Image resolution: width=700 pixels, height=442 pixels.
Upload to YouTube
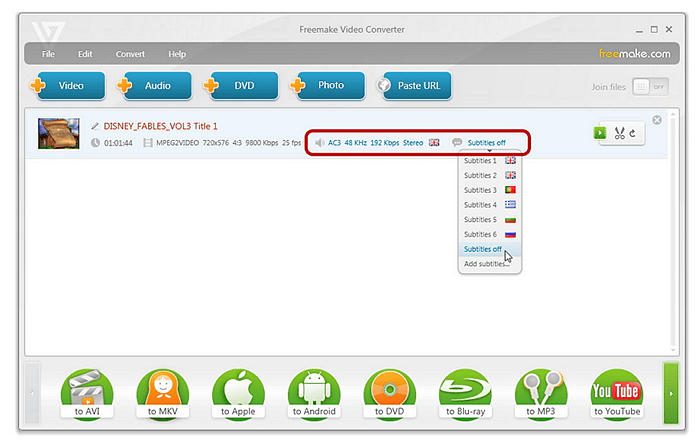tap(617, 394)
